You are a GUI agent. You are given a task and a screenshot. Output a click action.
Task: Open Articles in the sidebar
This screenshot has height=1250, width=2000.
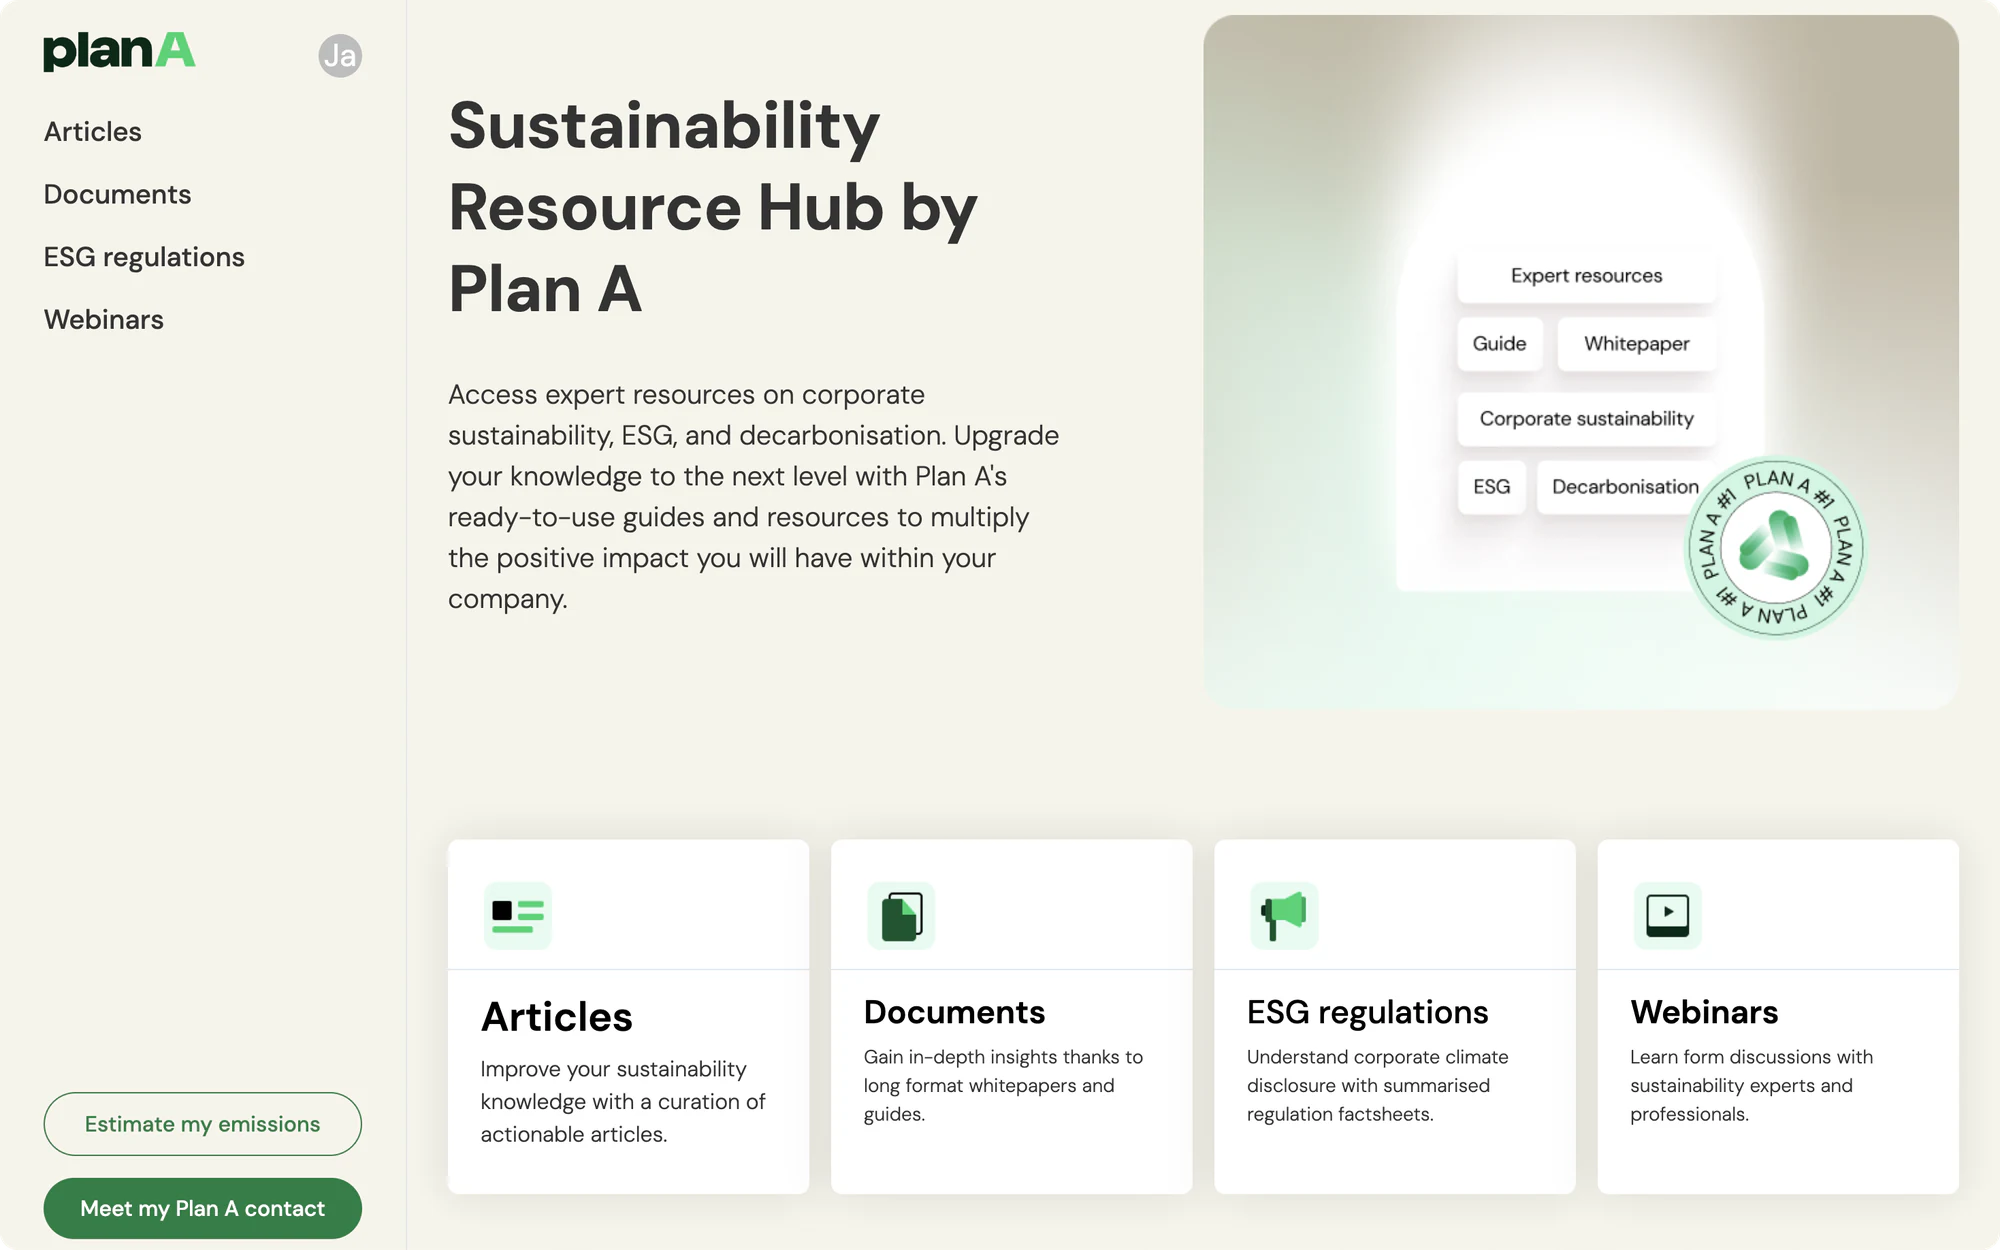point(92,132)
